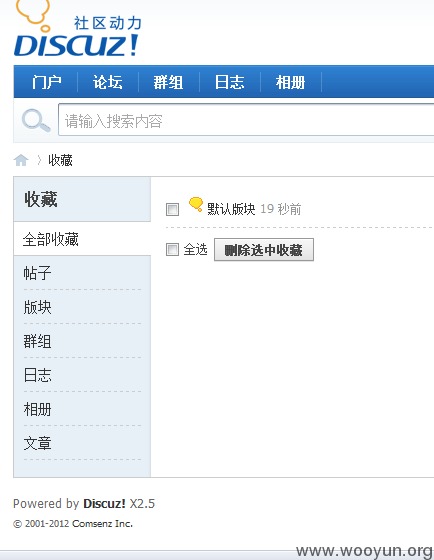Select 群组 in the favorites sidebar
Viewport: 434px width, 560px height.
point(38,341)
